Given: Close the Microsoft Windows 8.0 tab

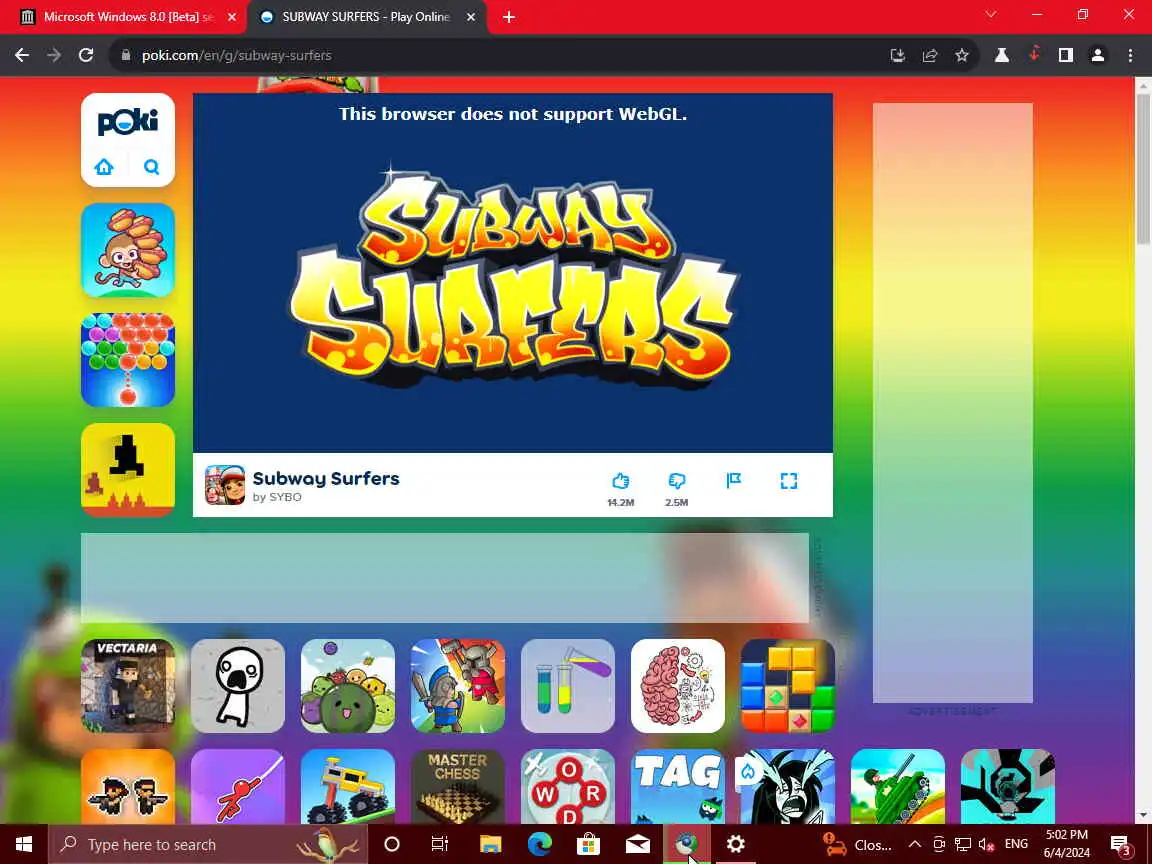Looking at the screenshot, I should click(232, 17).
